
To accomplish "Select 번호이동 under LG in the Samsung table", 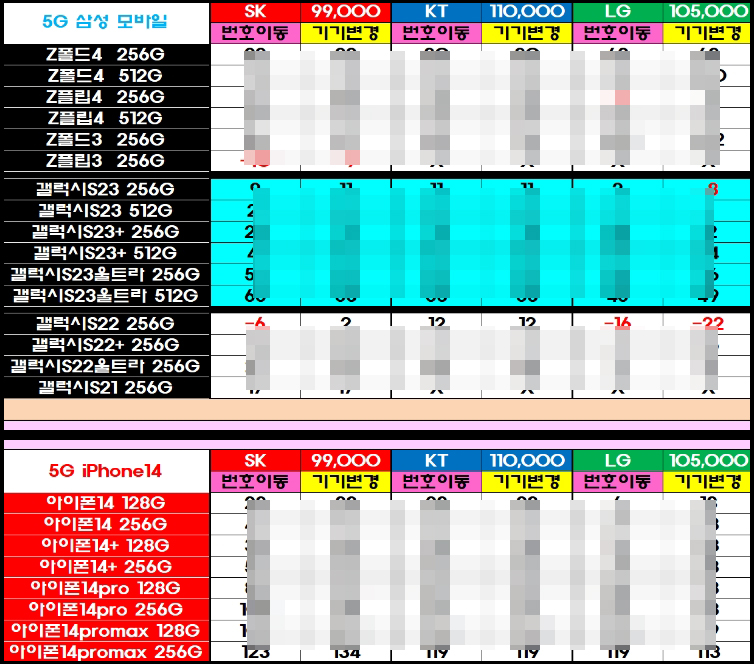I will coord(617,33).
